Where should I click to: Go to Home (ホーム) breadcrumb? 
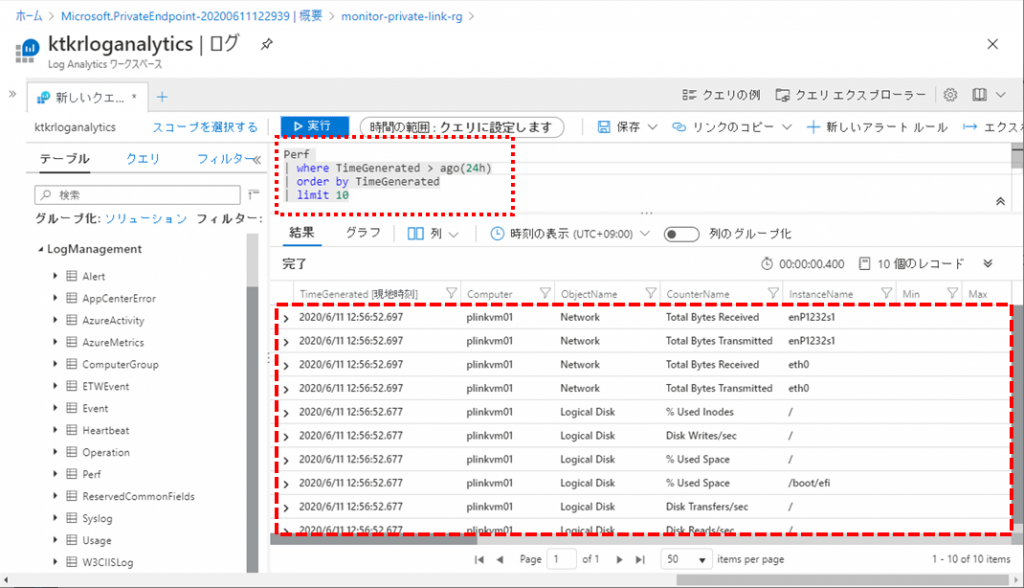coord(29,16)
